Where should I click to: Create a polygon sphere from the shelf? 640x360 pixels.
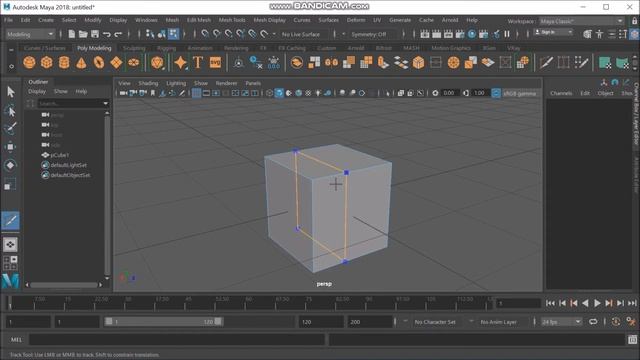[x=29, y=62]
